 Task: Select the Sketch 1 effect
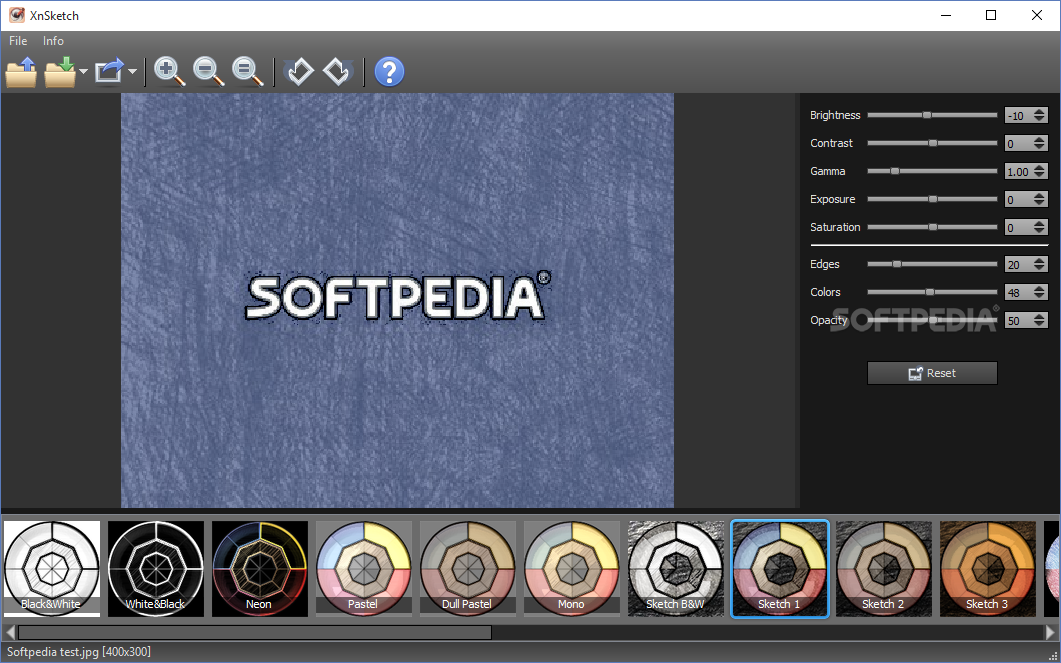(780, 568)
